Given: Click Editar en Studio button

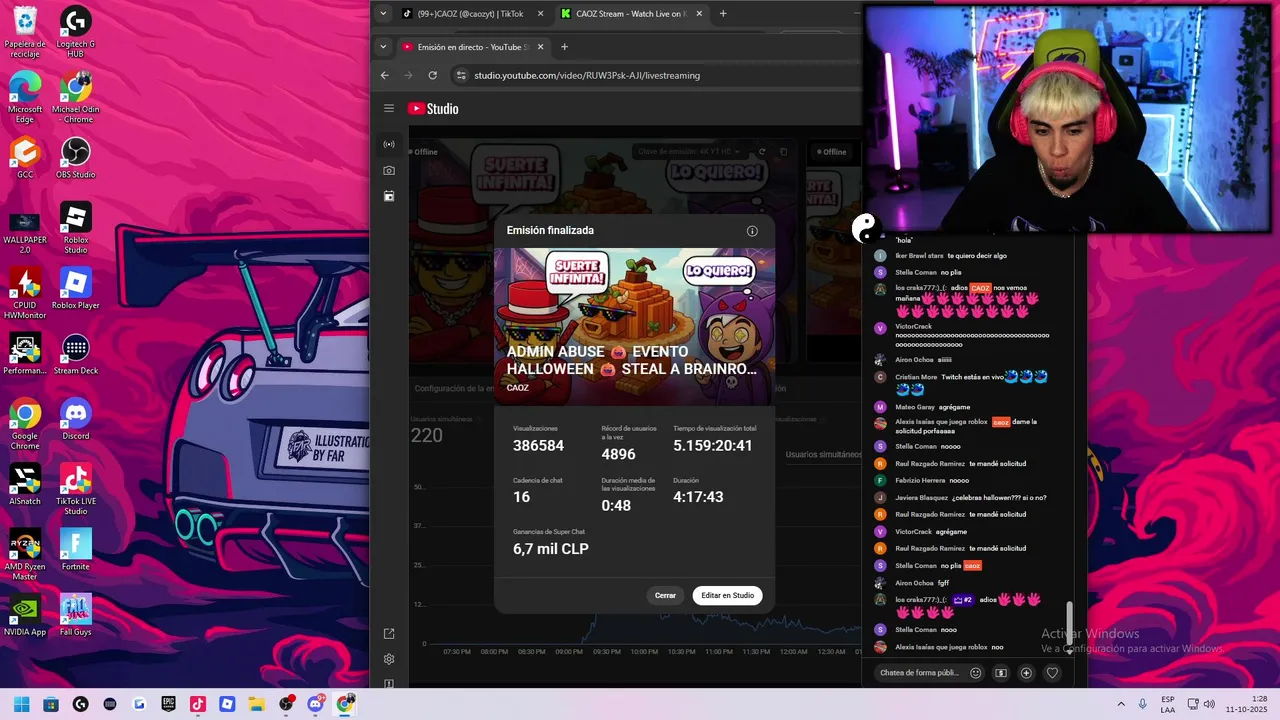Looking at the screenshot, I should click(x=727, y=595).
